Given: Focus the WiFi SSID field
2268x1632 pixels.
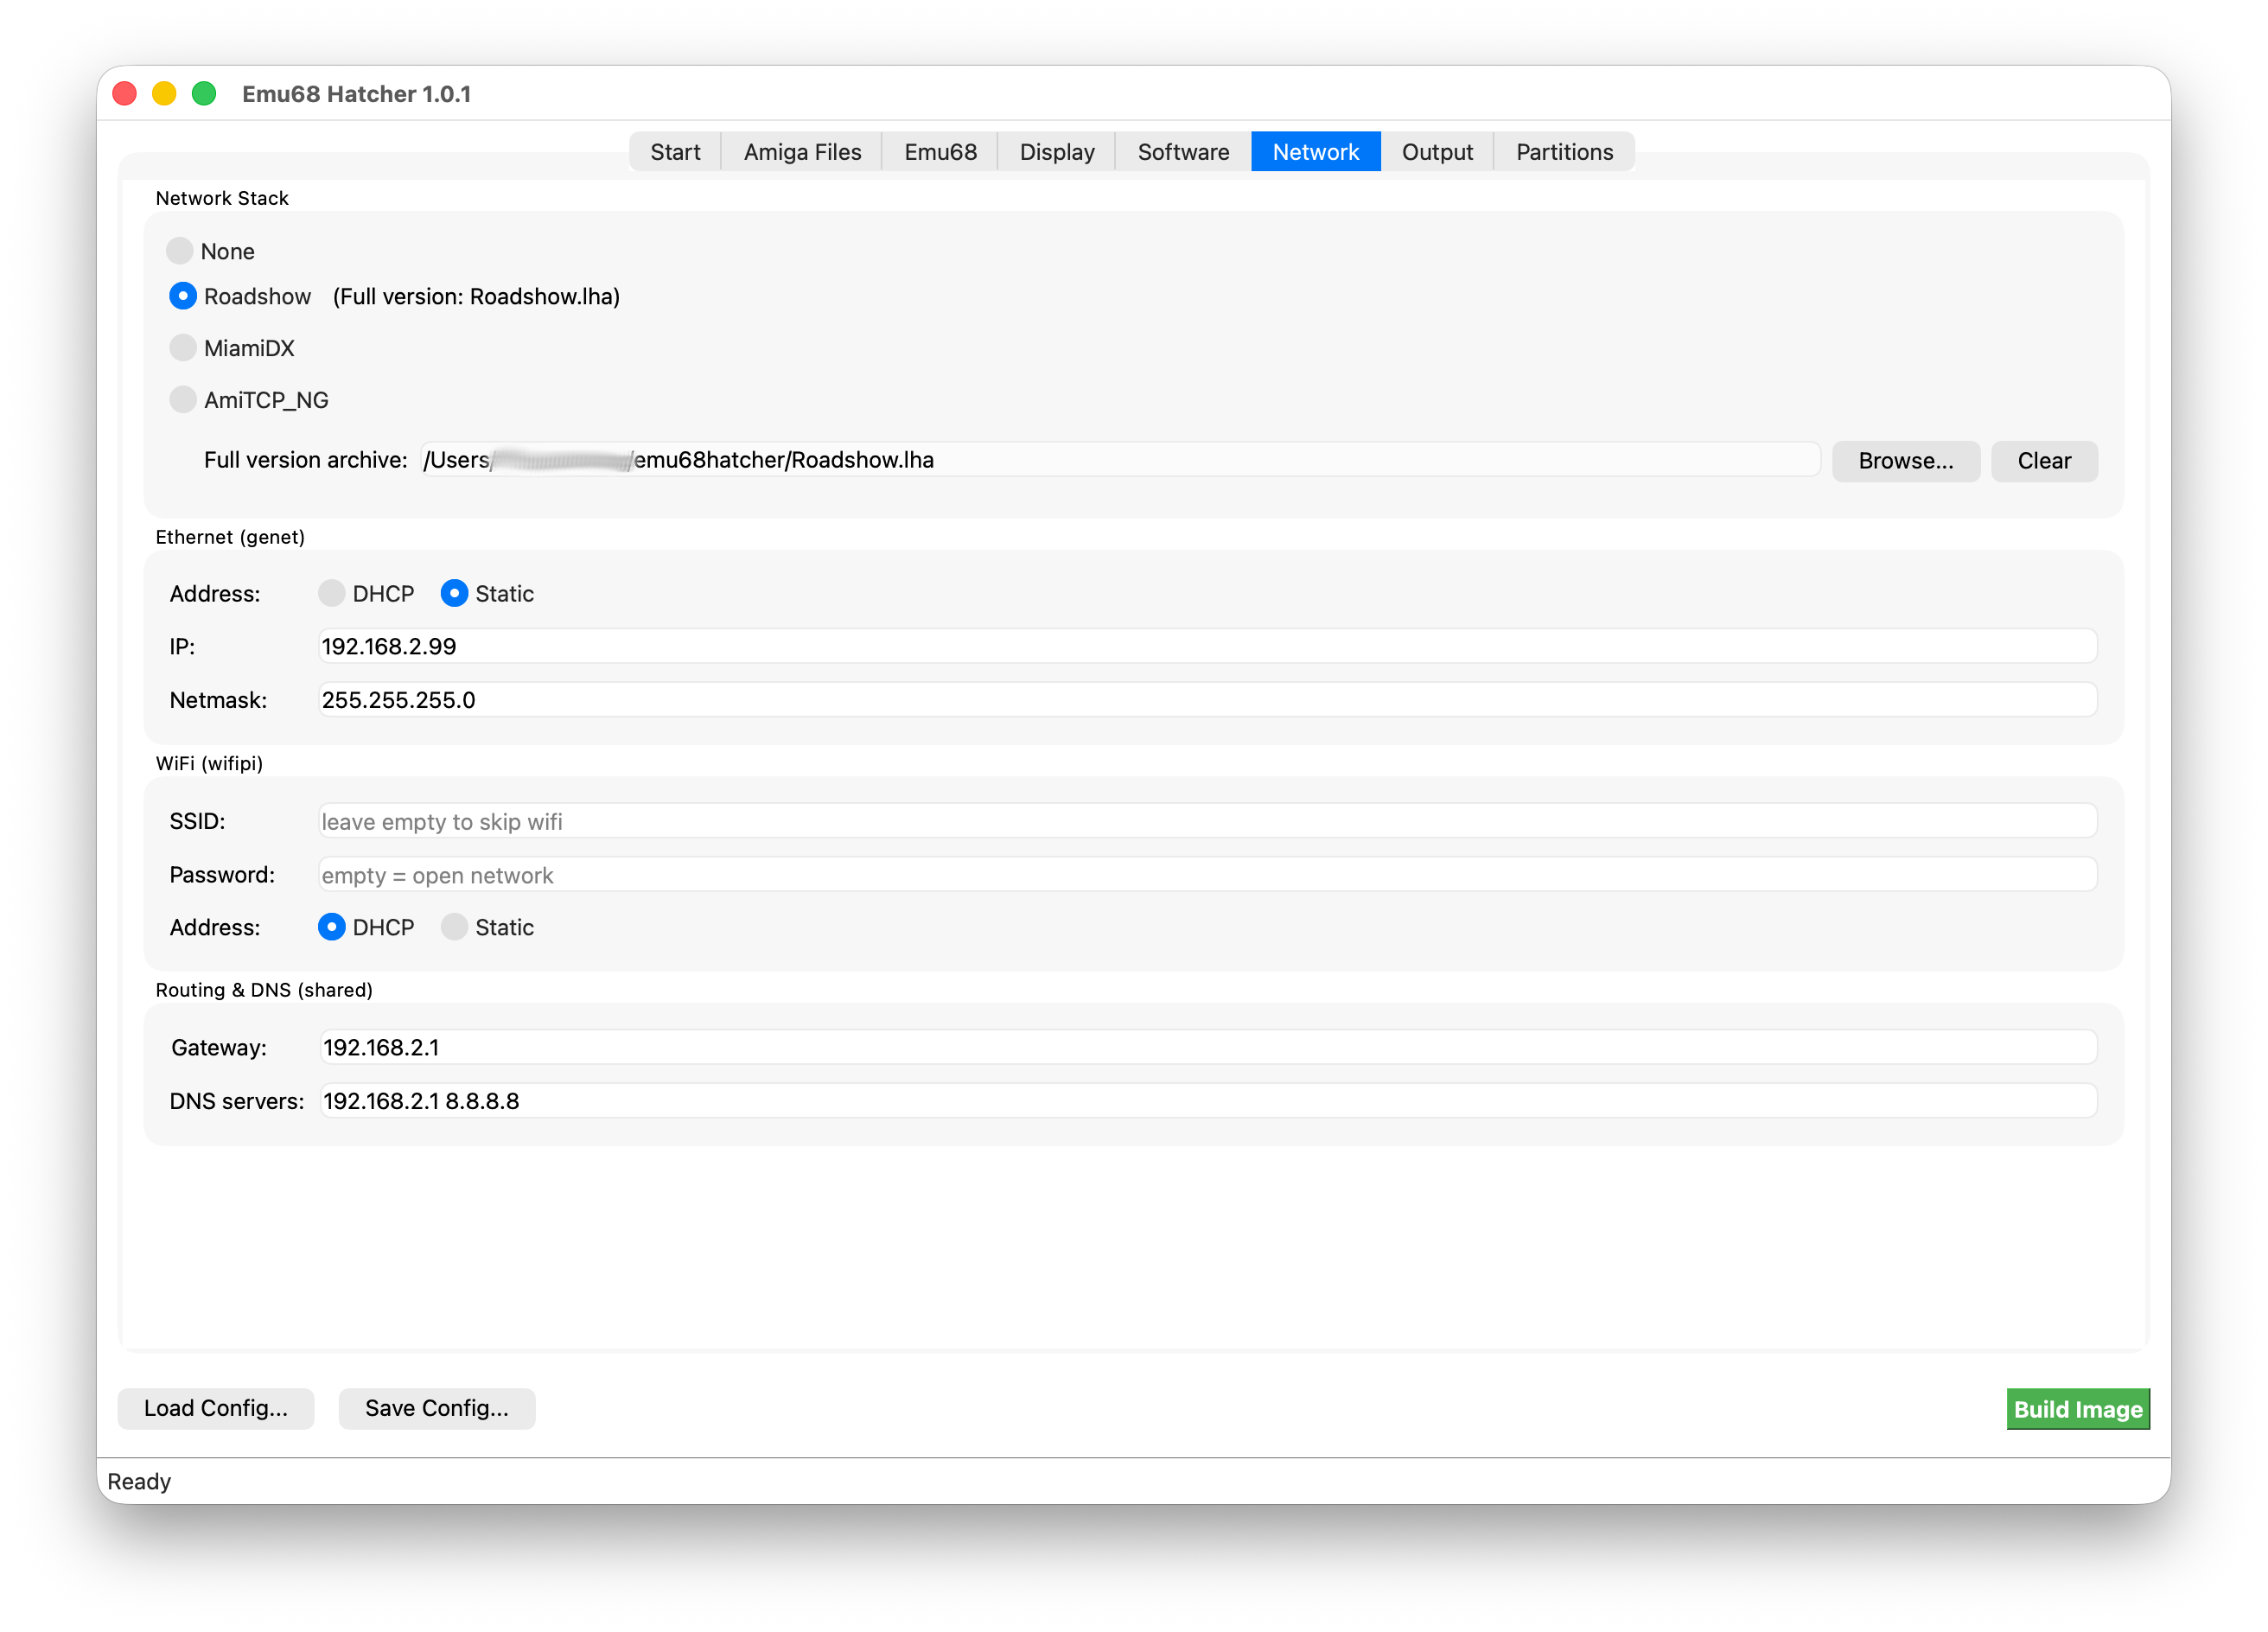Looking at the screenshot, I should tap(1207, 821).
